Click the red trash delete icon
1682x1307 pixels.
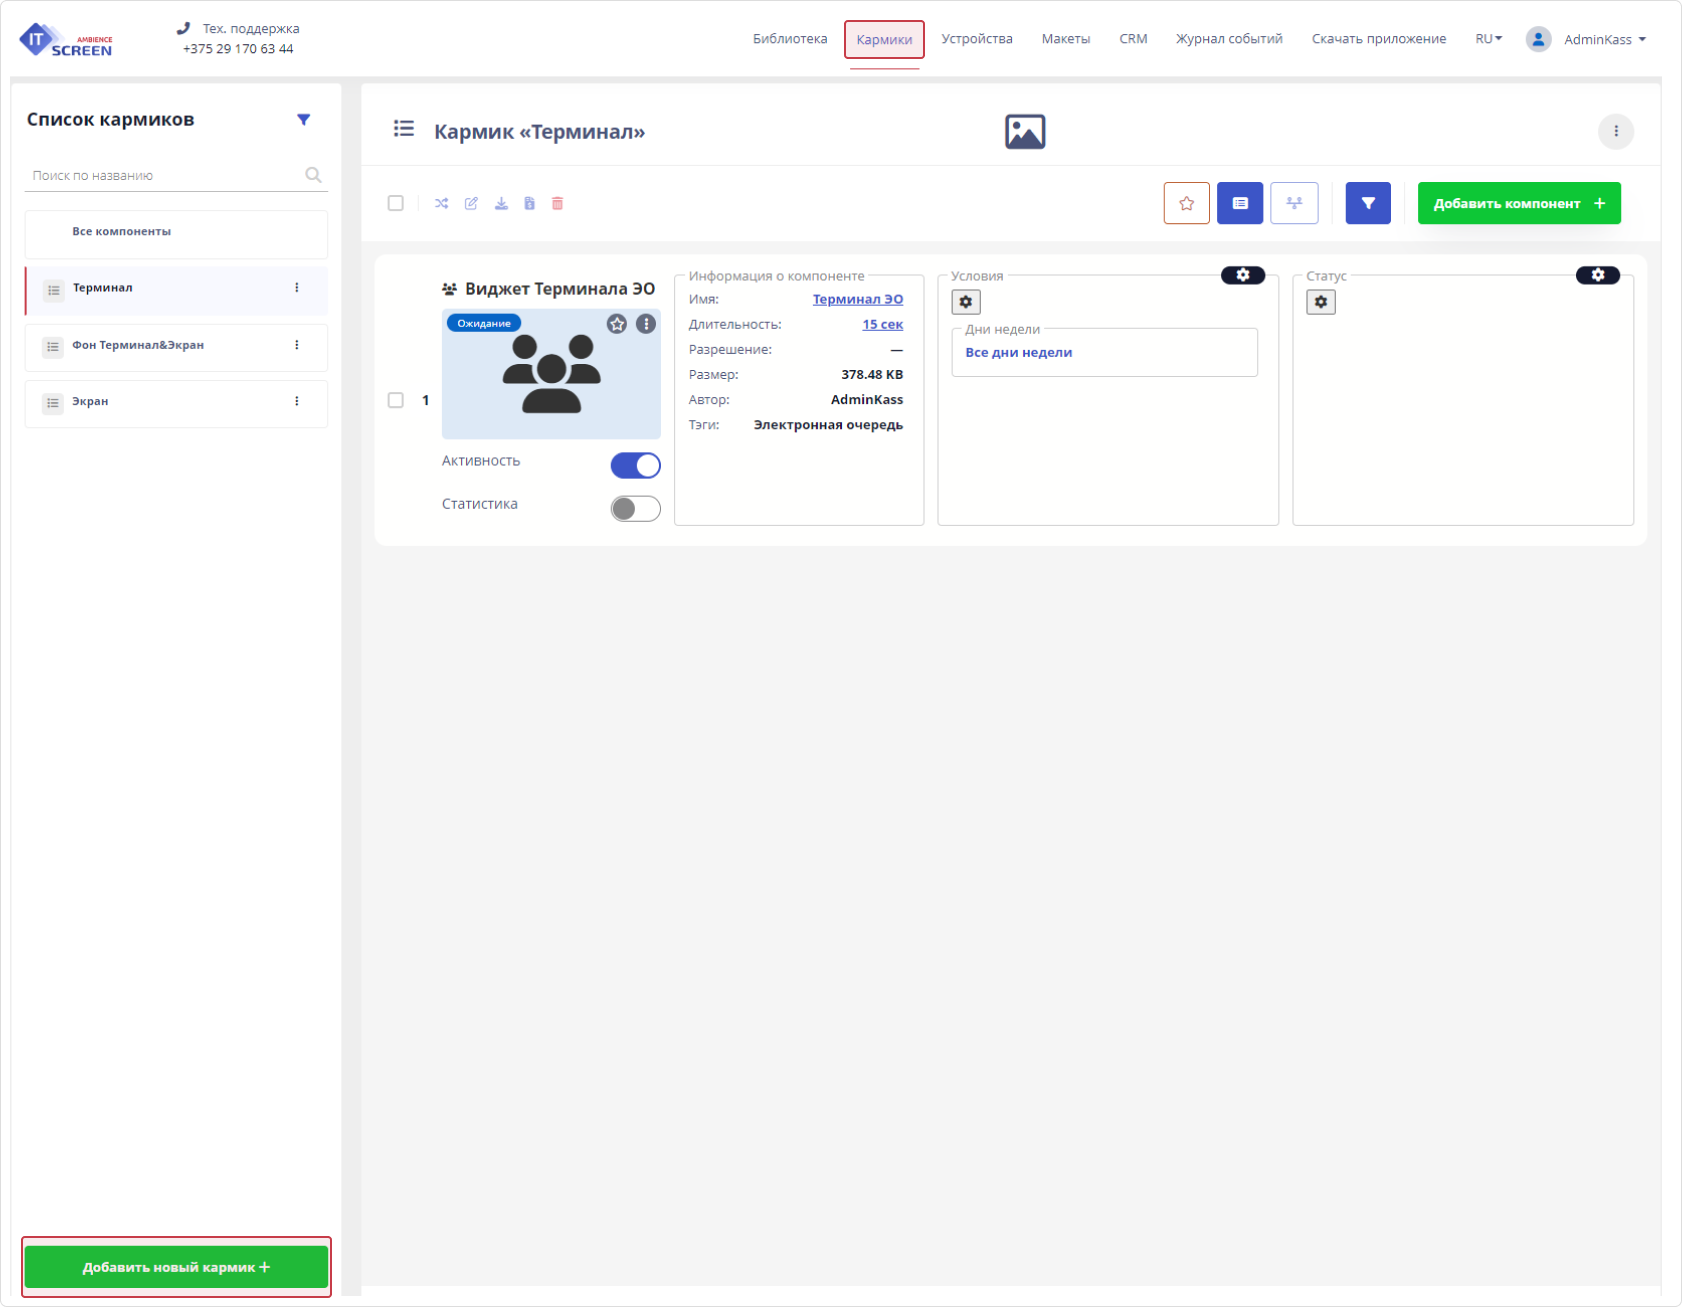click(x=558, y=203)
